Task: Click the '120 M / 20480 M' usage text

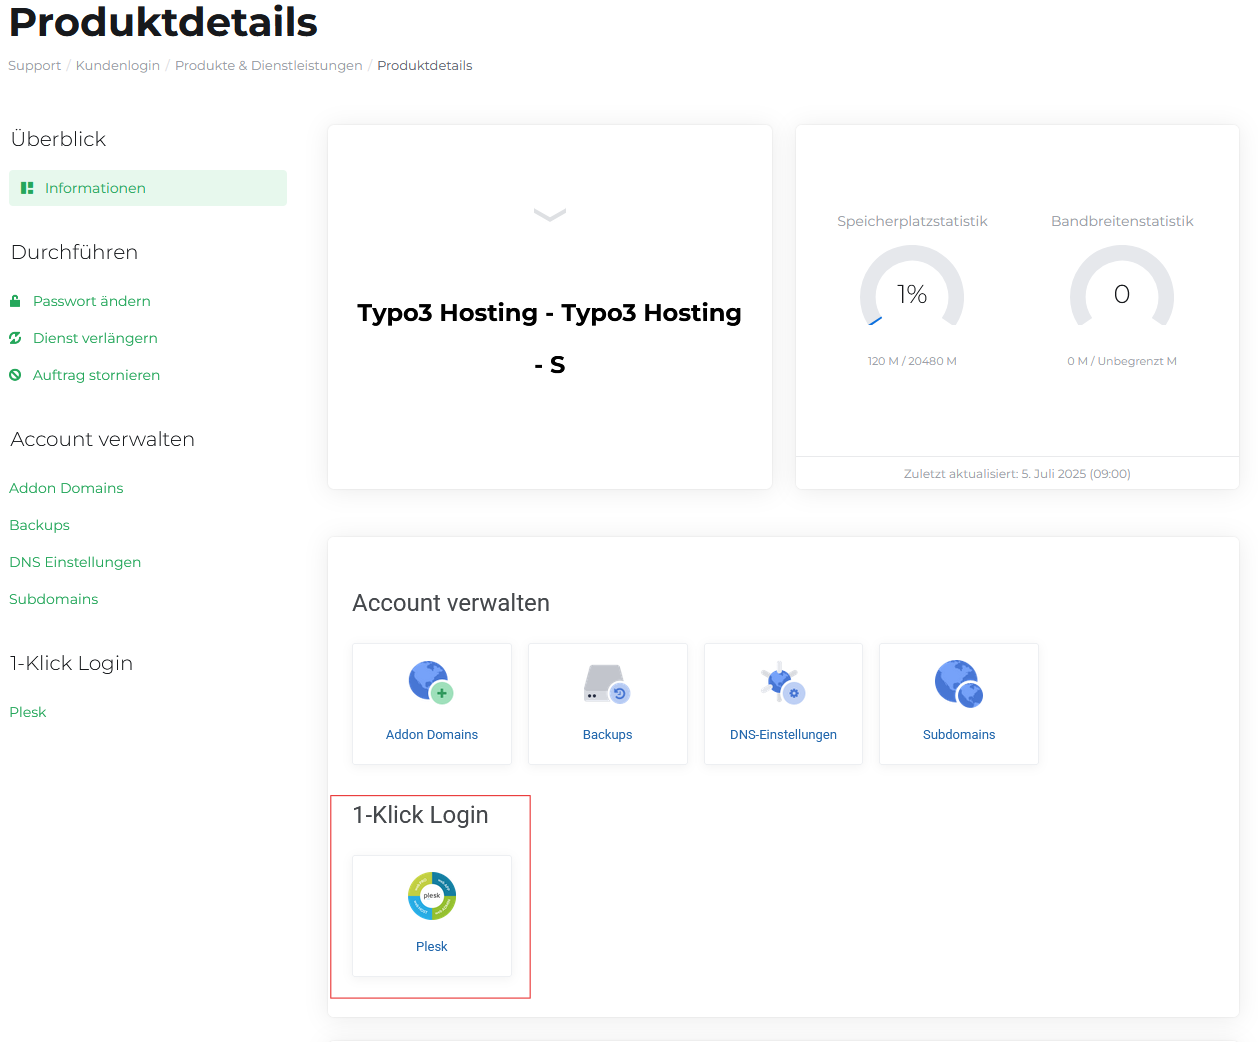Action: click(x=912, y=361)
